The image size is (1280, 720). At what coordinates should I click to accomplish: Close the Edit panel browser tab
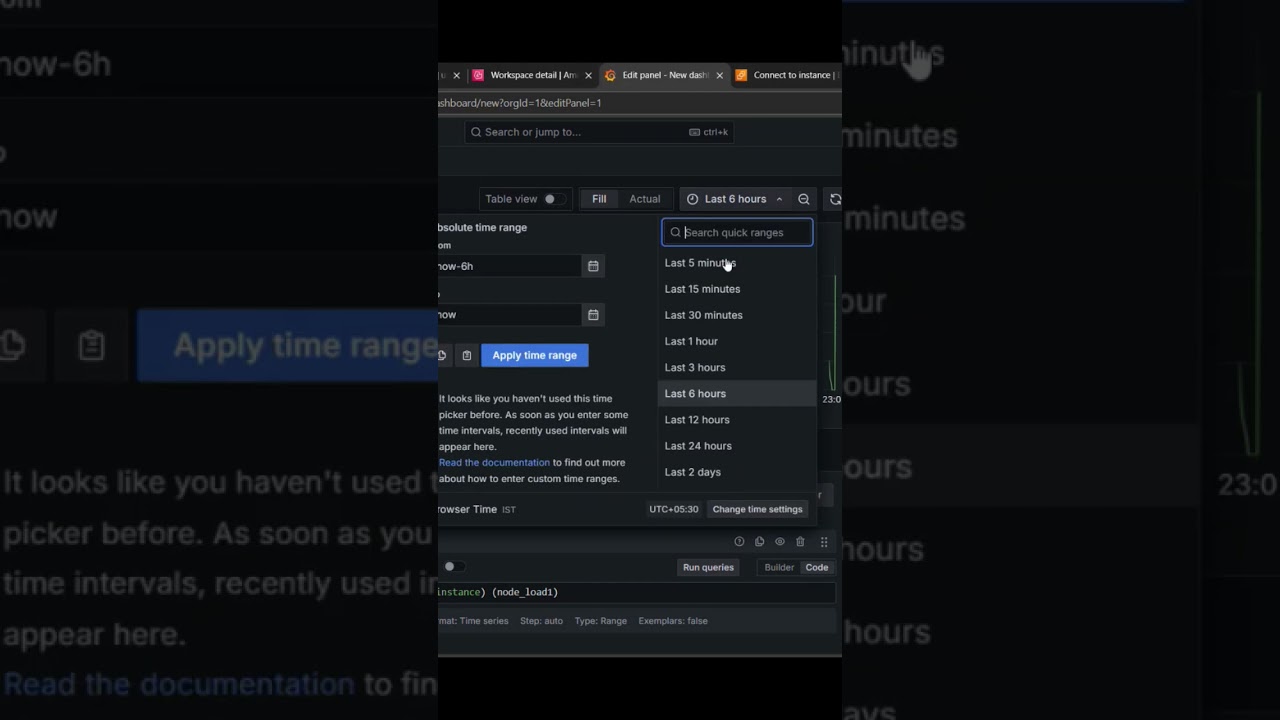tap(719, 75)
